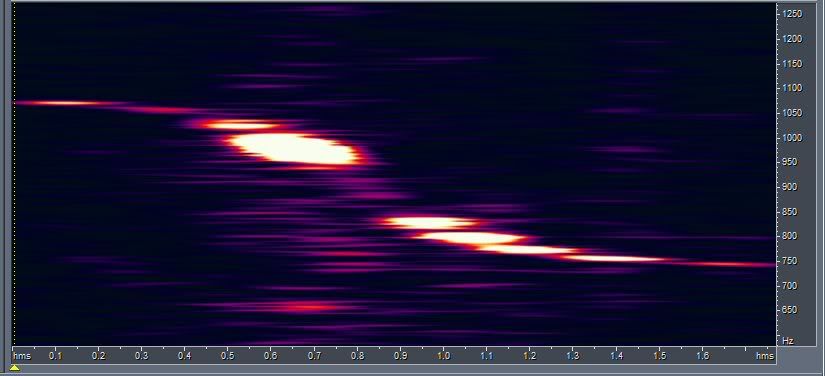825x376 pixels.
Task: Click the thin trace at the far-left start
Action: click(58, 103)
